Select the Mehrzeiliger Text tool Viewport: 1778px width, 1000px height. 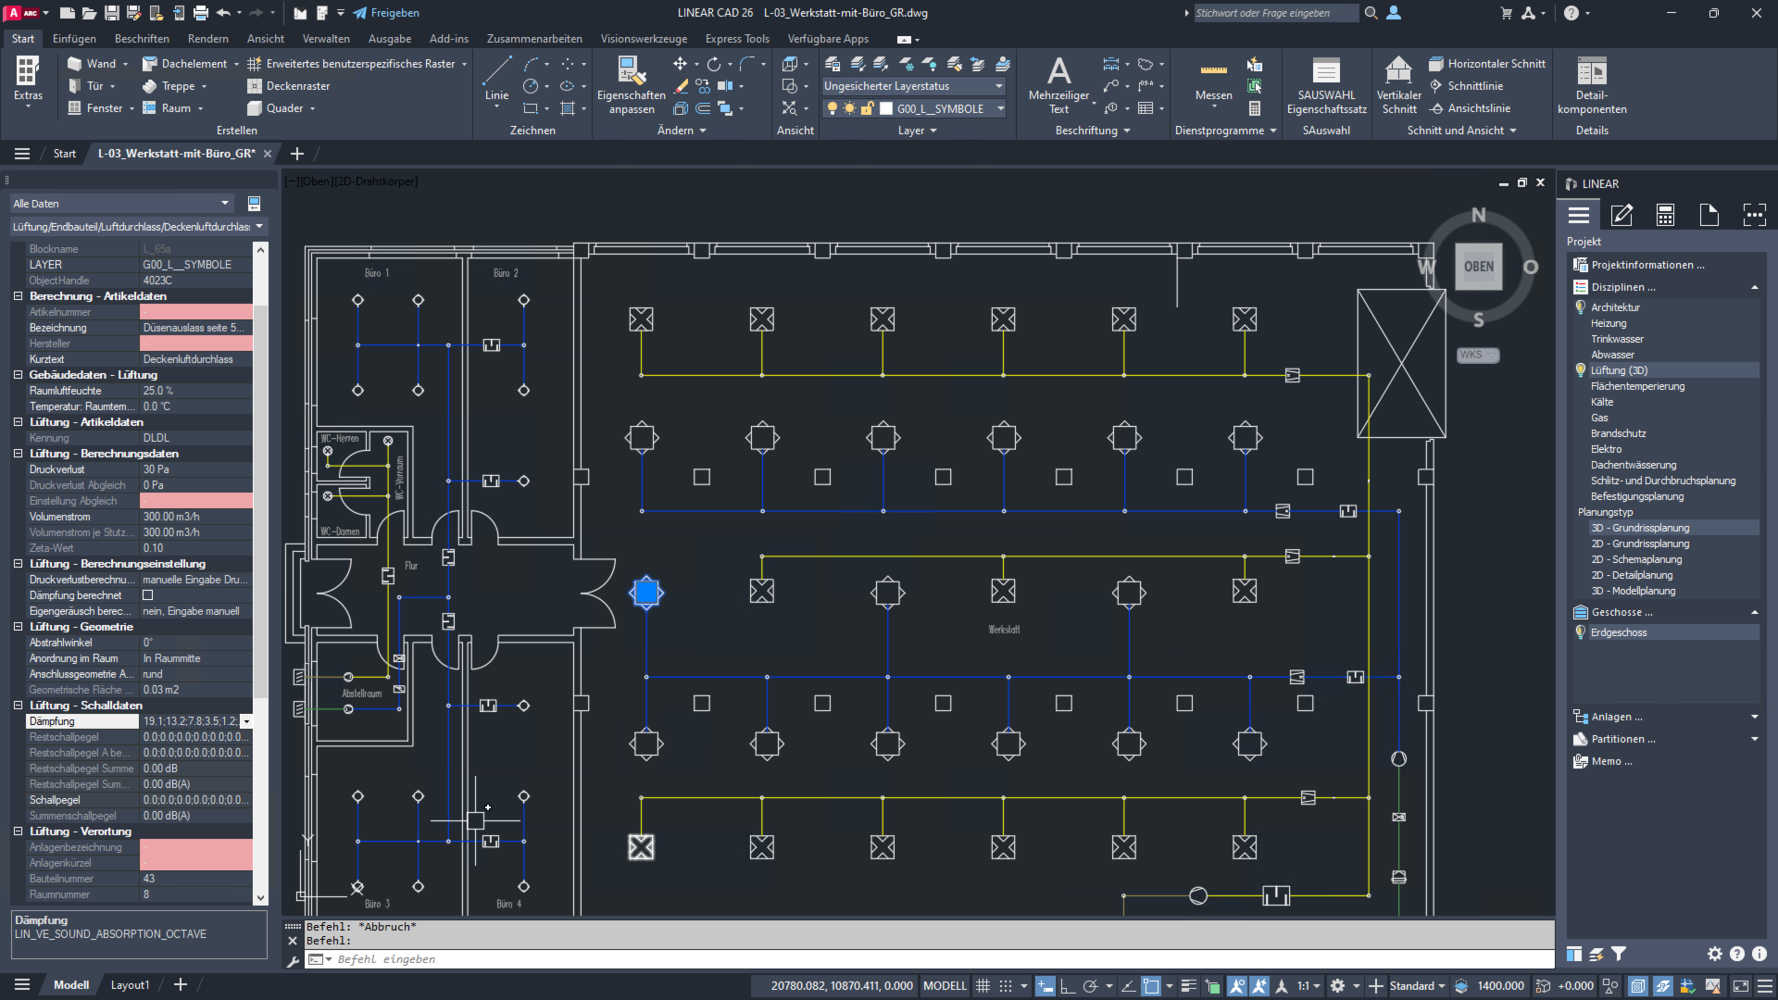pyautogui.click(x=1058, y=84)
